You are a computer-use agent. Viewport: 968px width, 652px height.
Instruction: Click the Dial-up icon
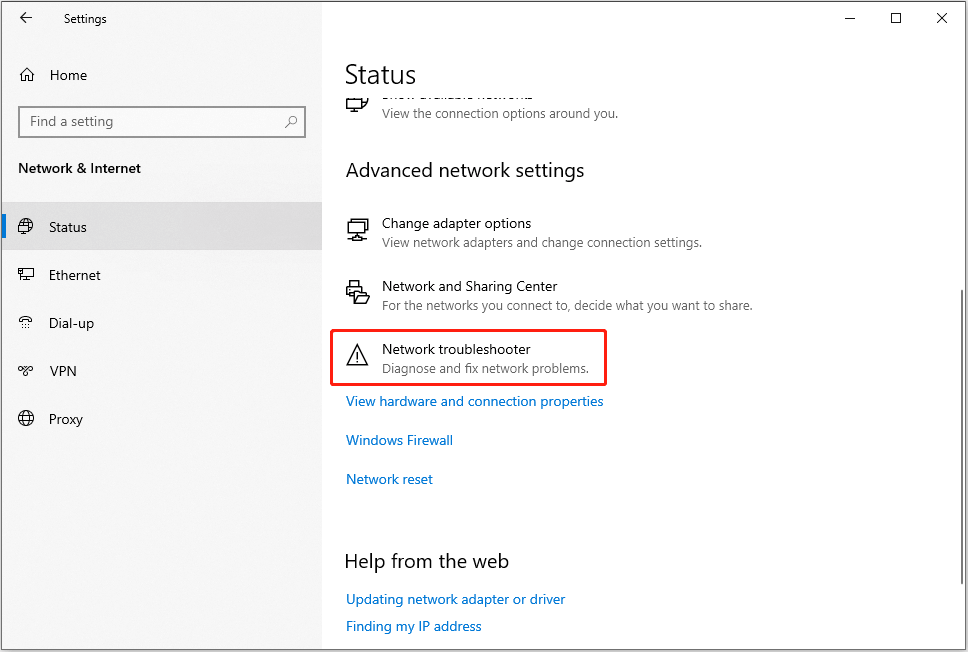coord(27,323)
